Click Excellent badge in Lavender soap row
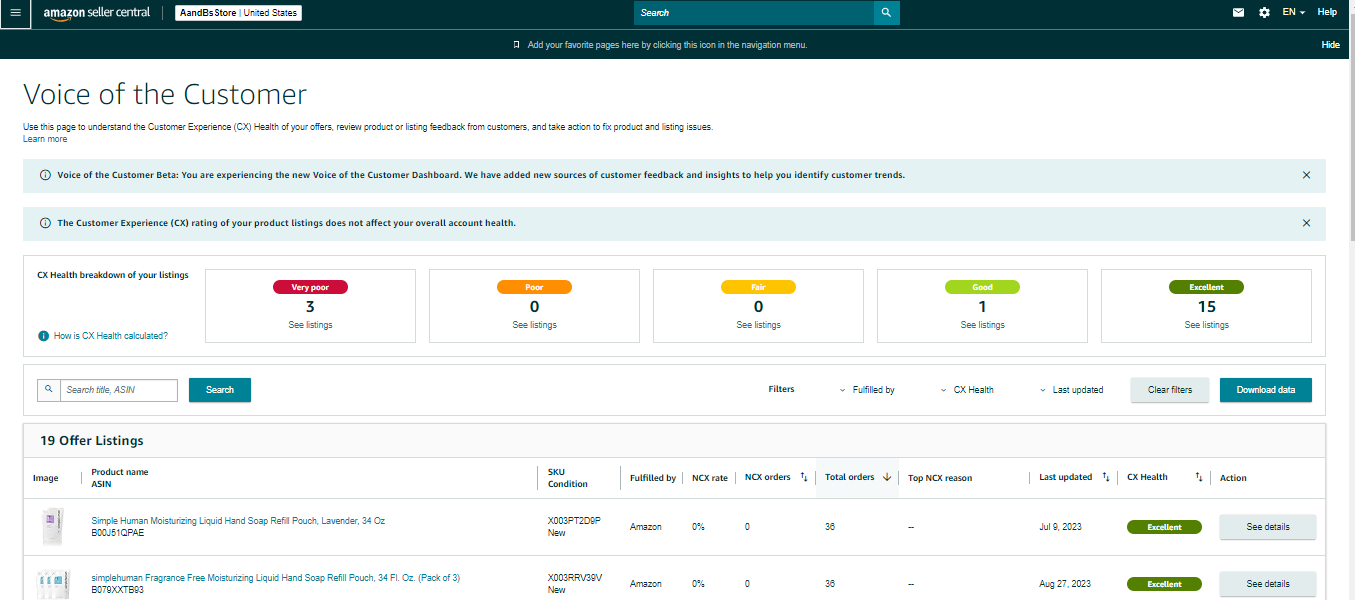The width and height of the screenshot is (1355, 600). (1164, 527)
